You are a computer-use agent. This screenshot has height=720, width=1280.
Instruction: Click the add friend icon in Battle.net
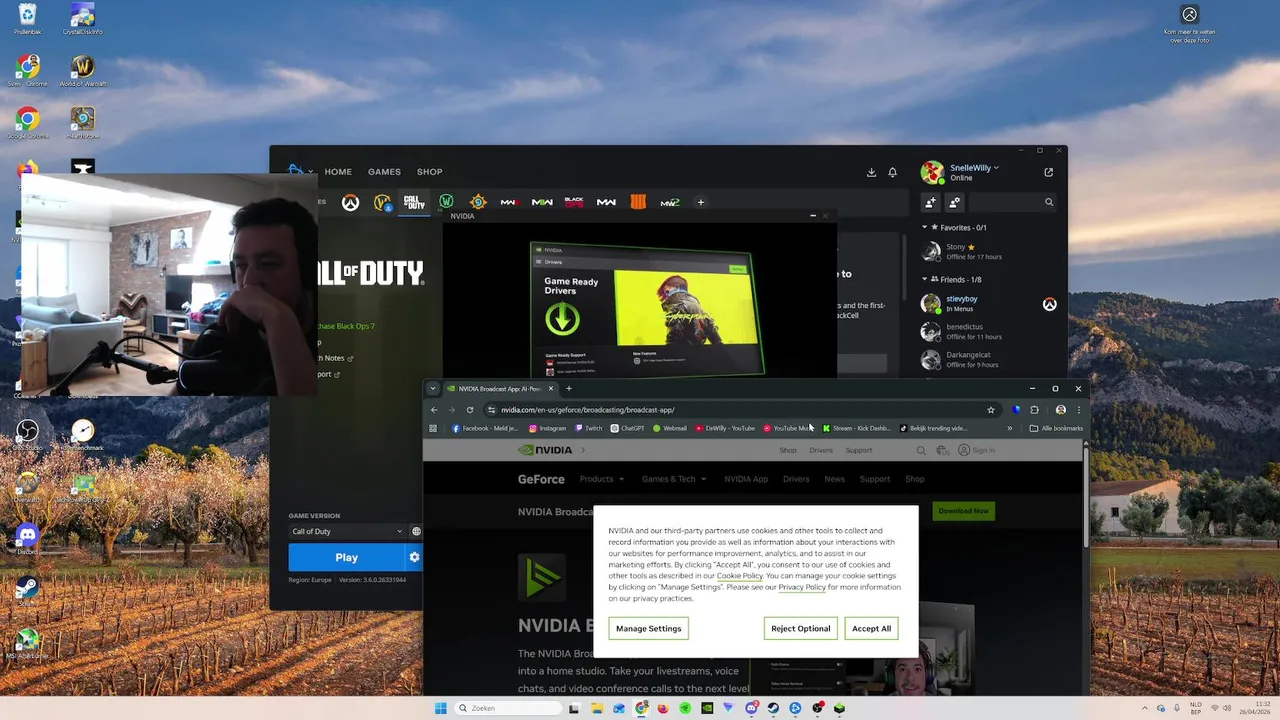click(x=931, y=202)
